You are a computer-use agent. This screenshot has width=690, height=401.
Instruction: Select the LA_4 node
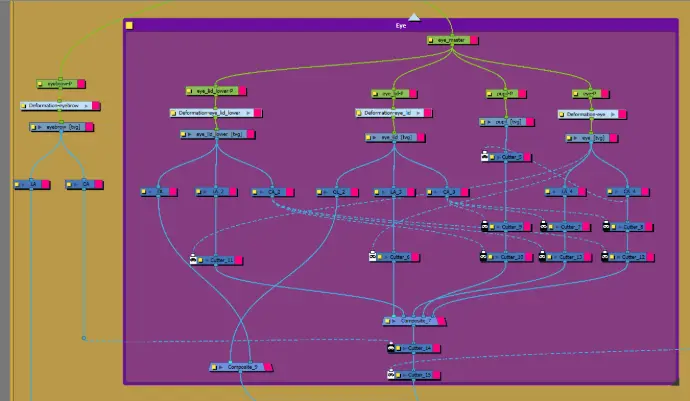565,191
